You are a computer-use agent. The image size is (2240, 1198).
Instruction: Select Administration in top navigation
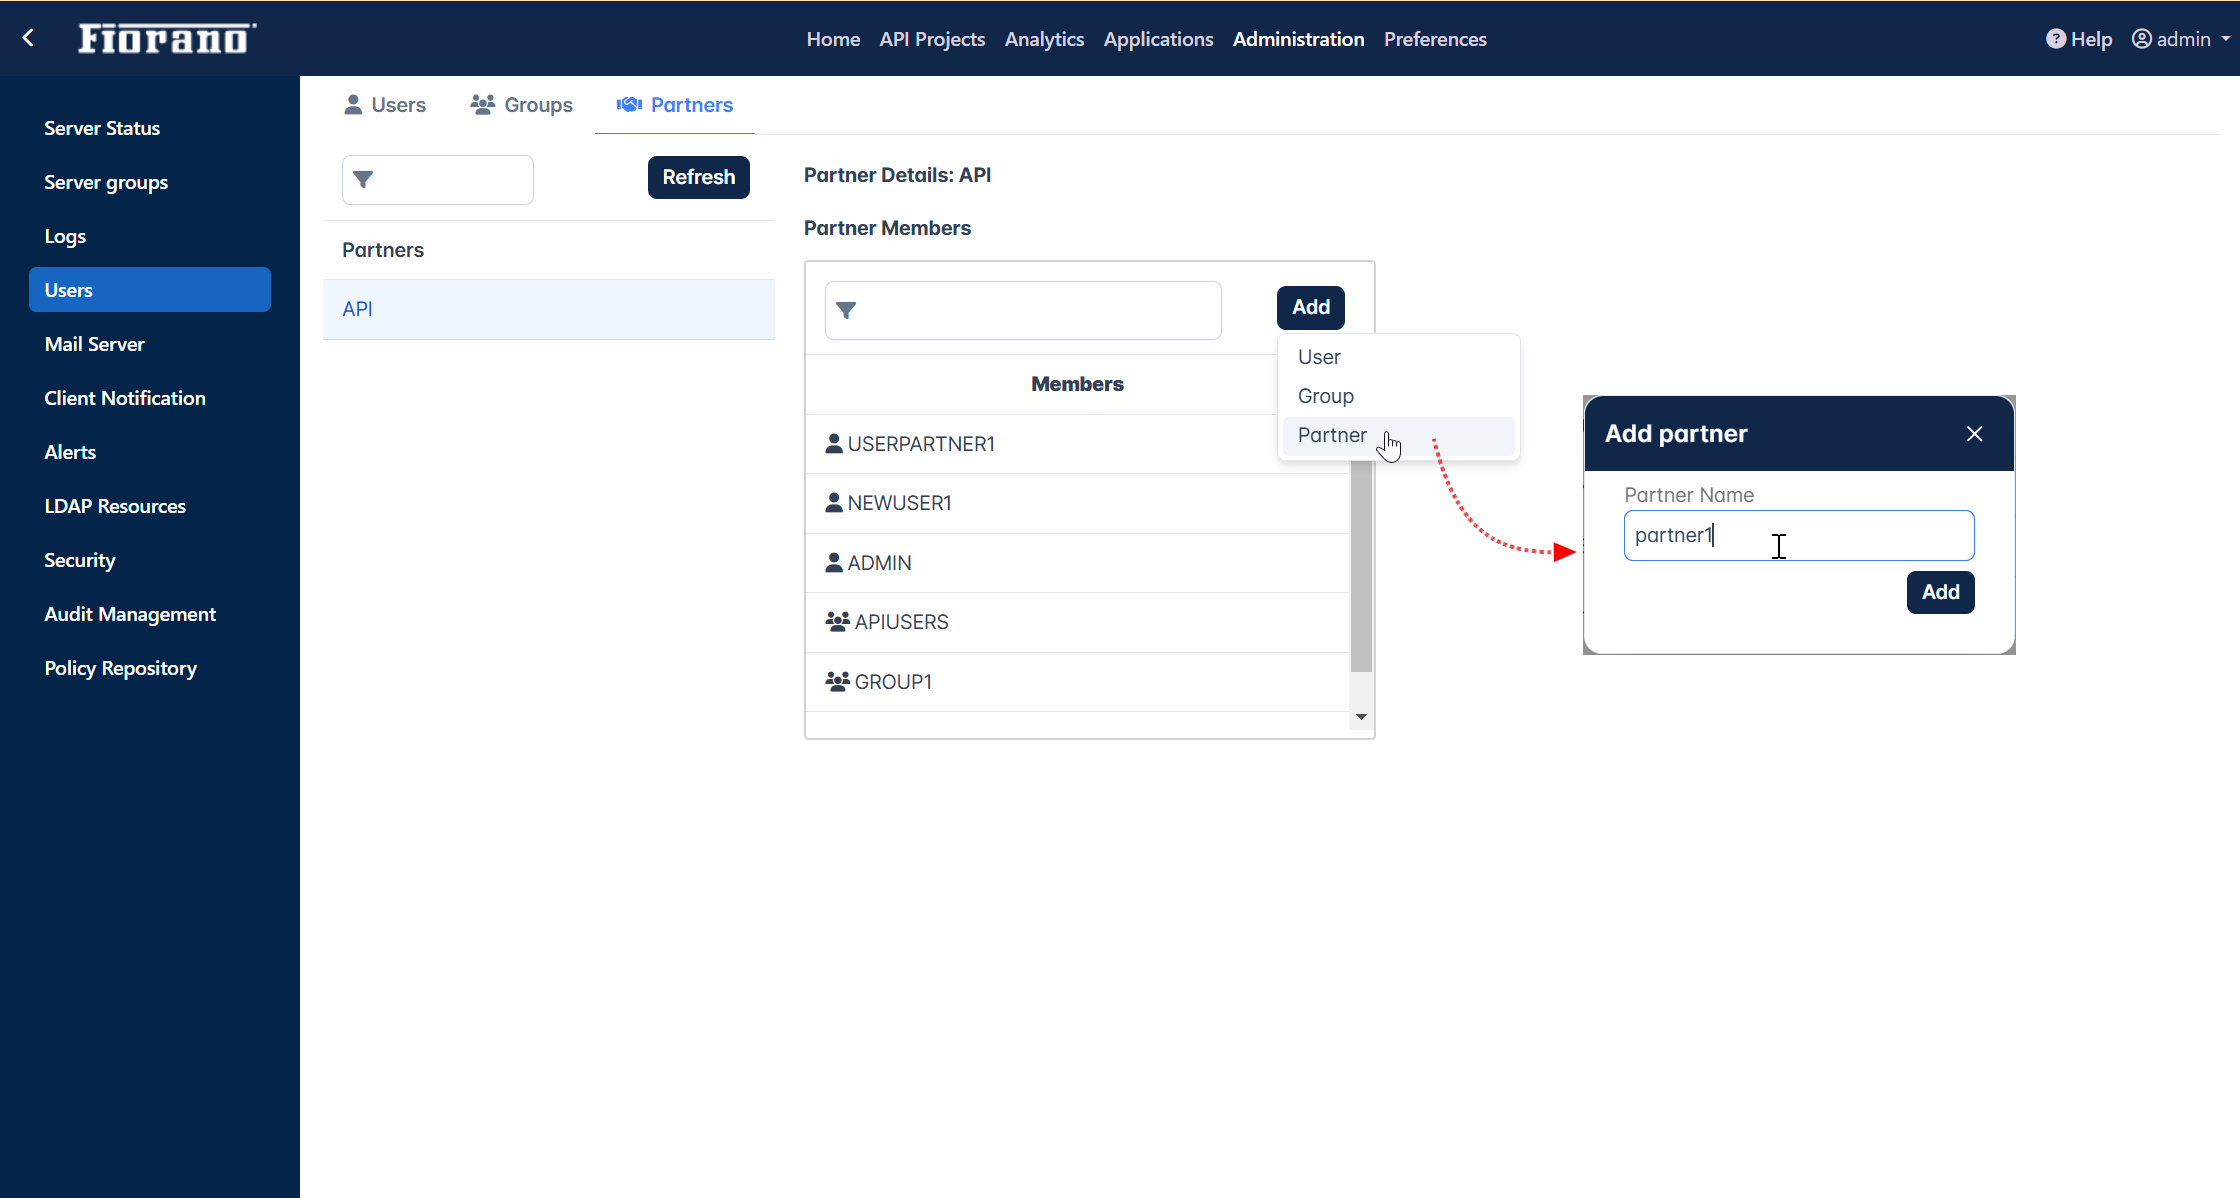pos(1298,39)
